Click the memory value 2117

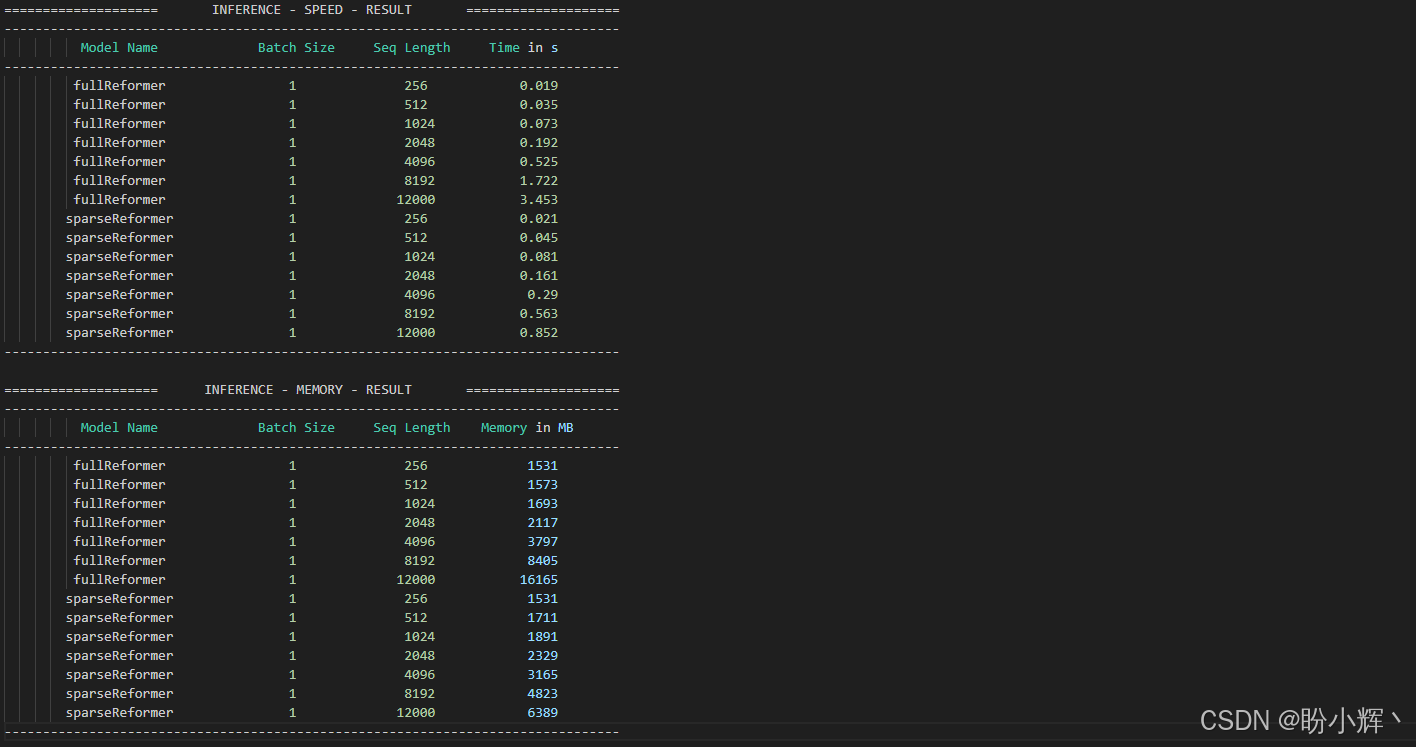coord(543,523)
